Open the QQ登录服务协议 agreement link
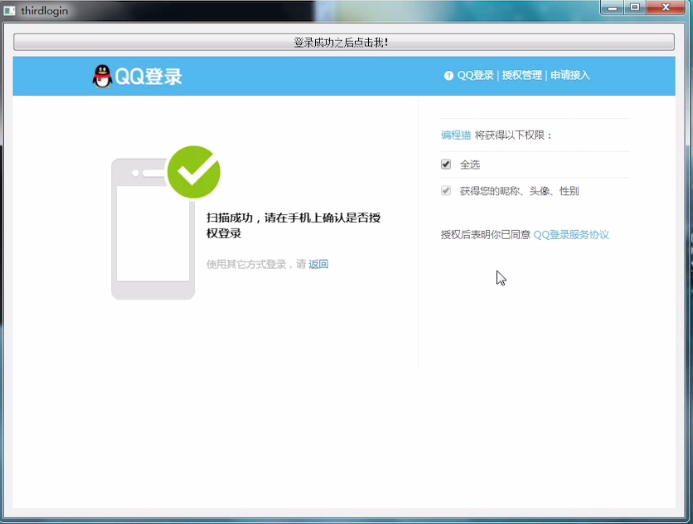 tap(571, 235)
